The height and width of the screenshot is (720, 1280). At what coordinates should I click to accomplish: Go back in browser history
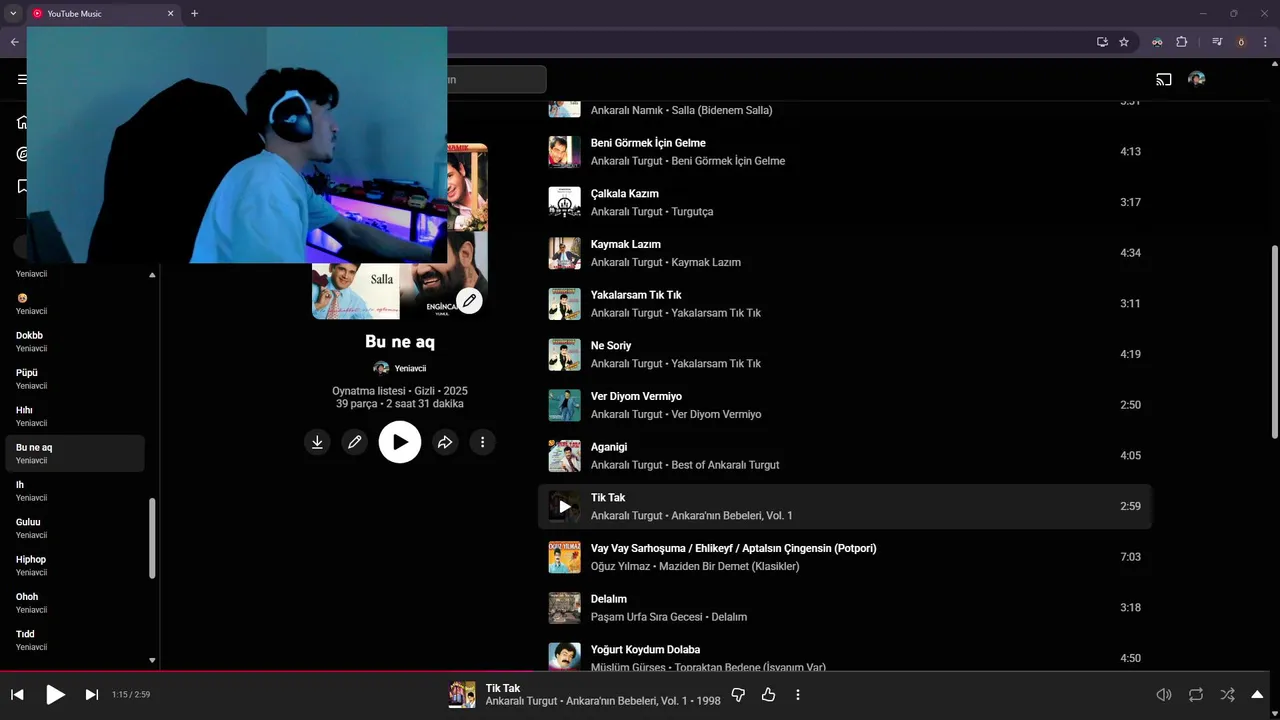pyautogui.click(x=14, y=42)
